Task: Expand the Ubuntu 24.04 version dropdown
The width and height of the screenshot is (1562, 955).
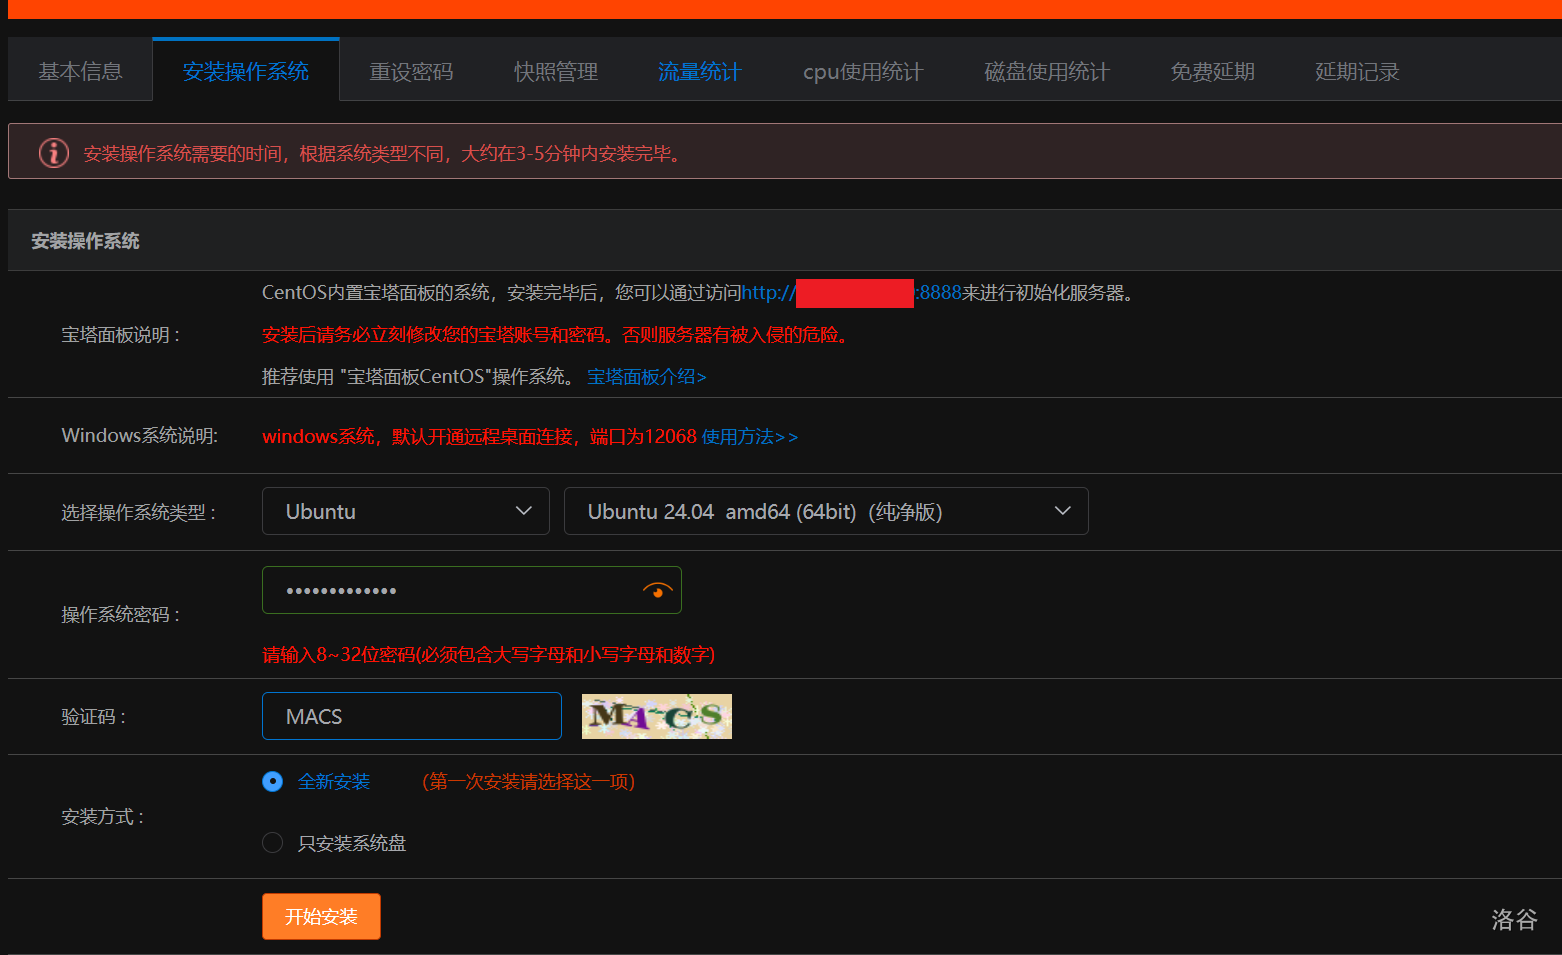Action: [x=825, y=511]
